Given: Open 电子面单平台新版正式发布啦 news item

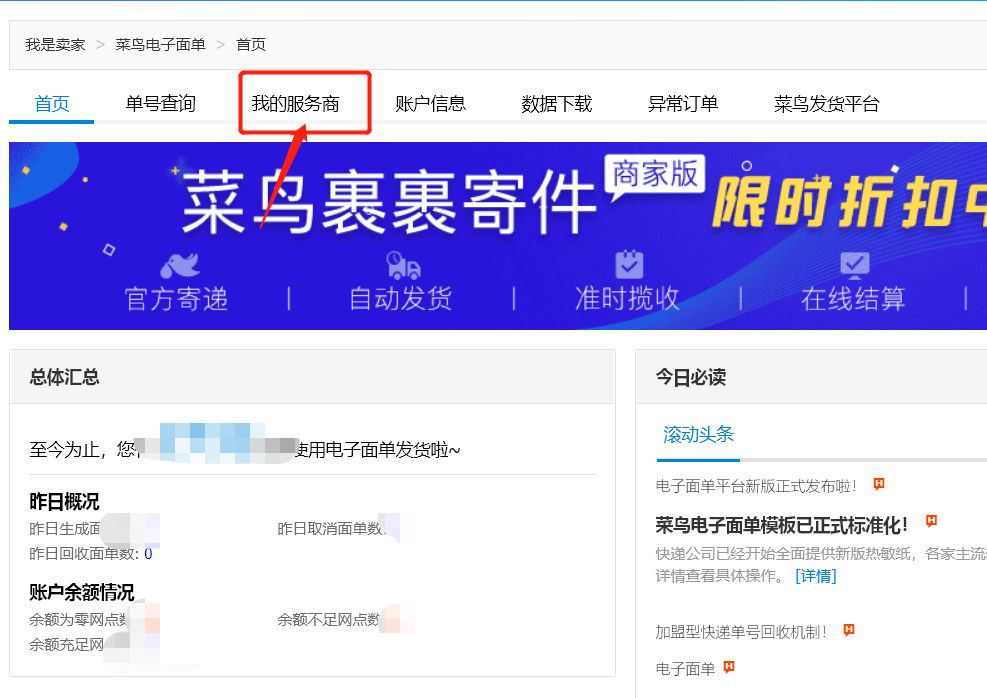Looking at the screenshot, I should (x=756, y=486).
